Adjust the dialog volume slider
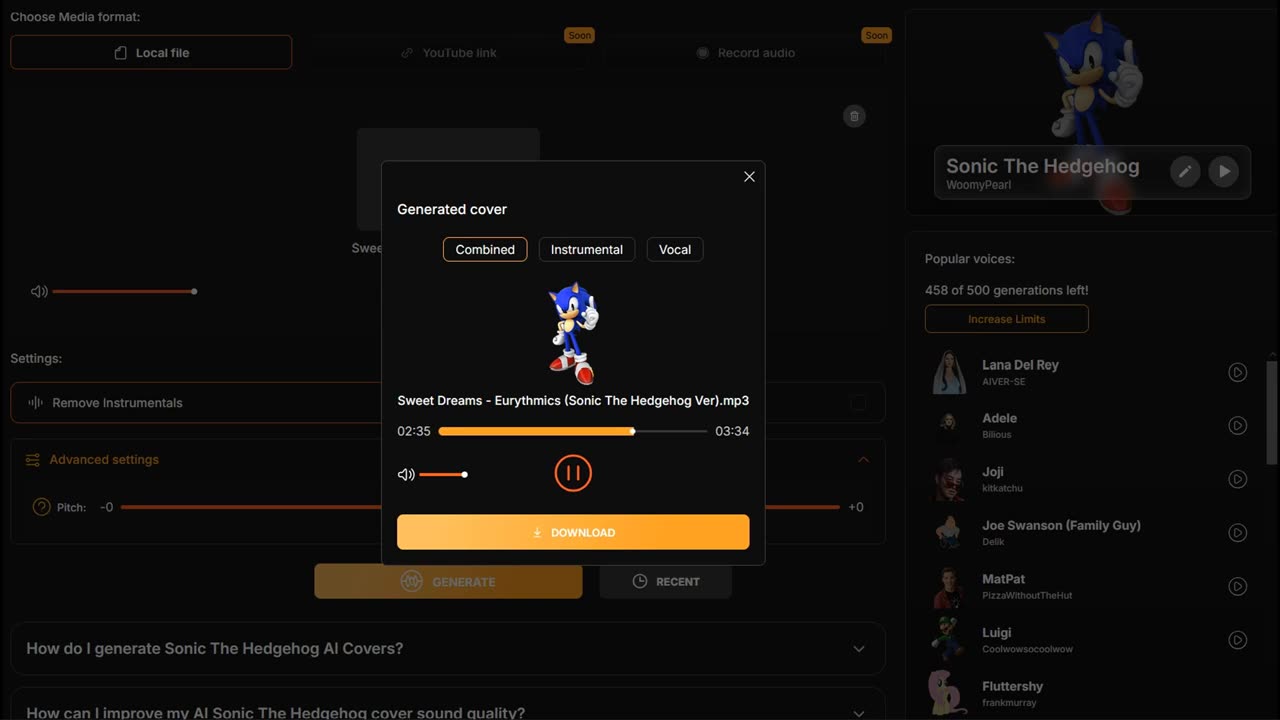This screenshot has width=1280, height=720. click(x=442, y=474)
